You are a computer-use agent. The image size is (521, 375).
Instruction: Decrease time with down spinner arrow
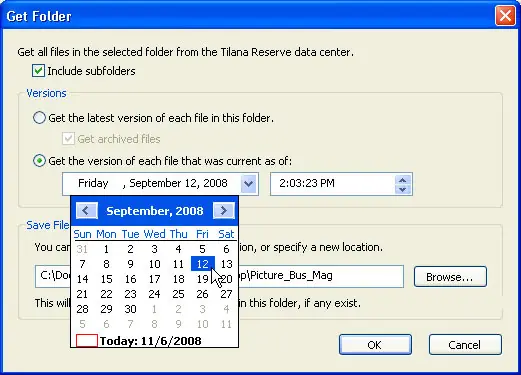(403, 189)
